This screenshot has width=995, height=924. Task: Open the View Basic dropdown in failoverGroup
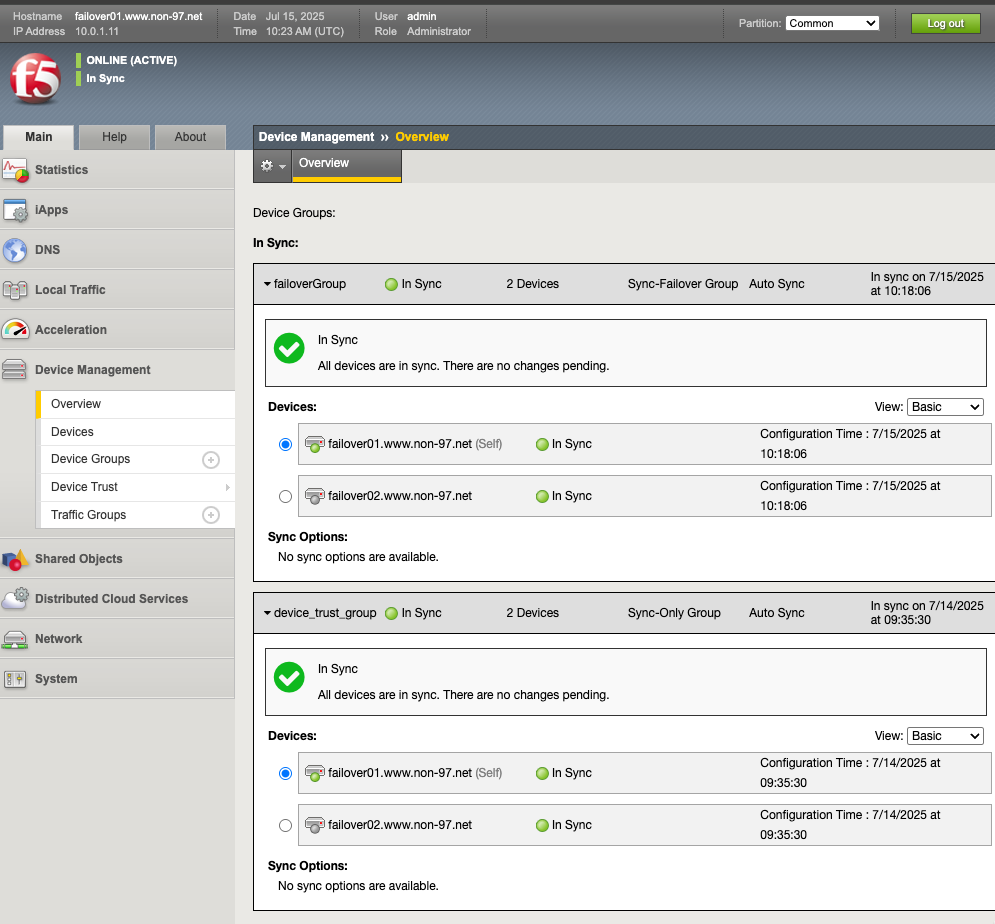click(x=945, y=407)
